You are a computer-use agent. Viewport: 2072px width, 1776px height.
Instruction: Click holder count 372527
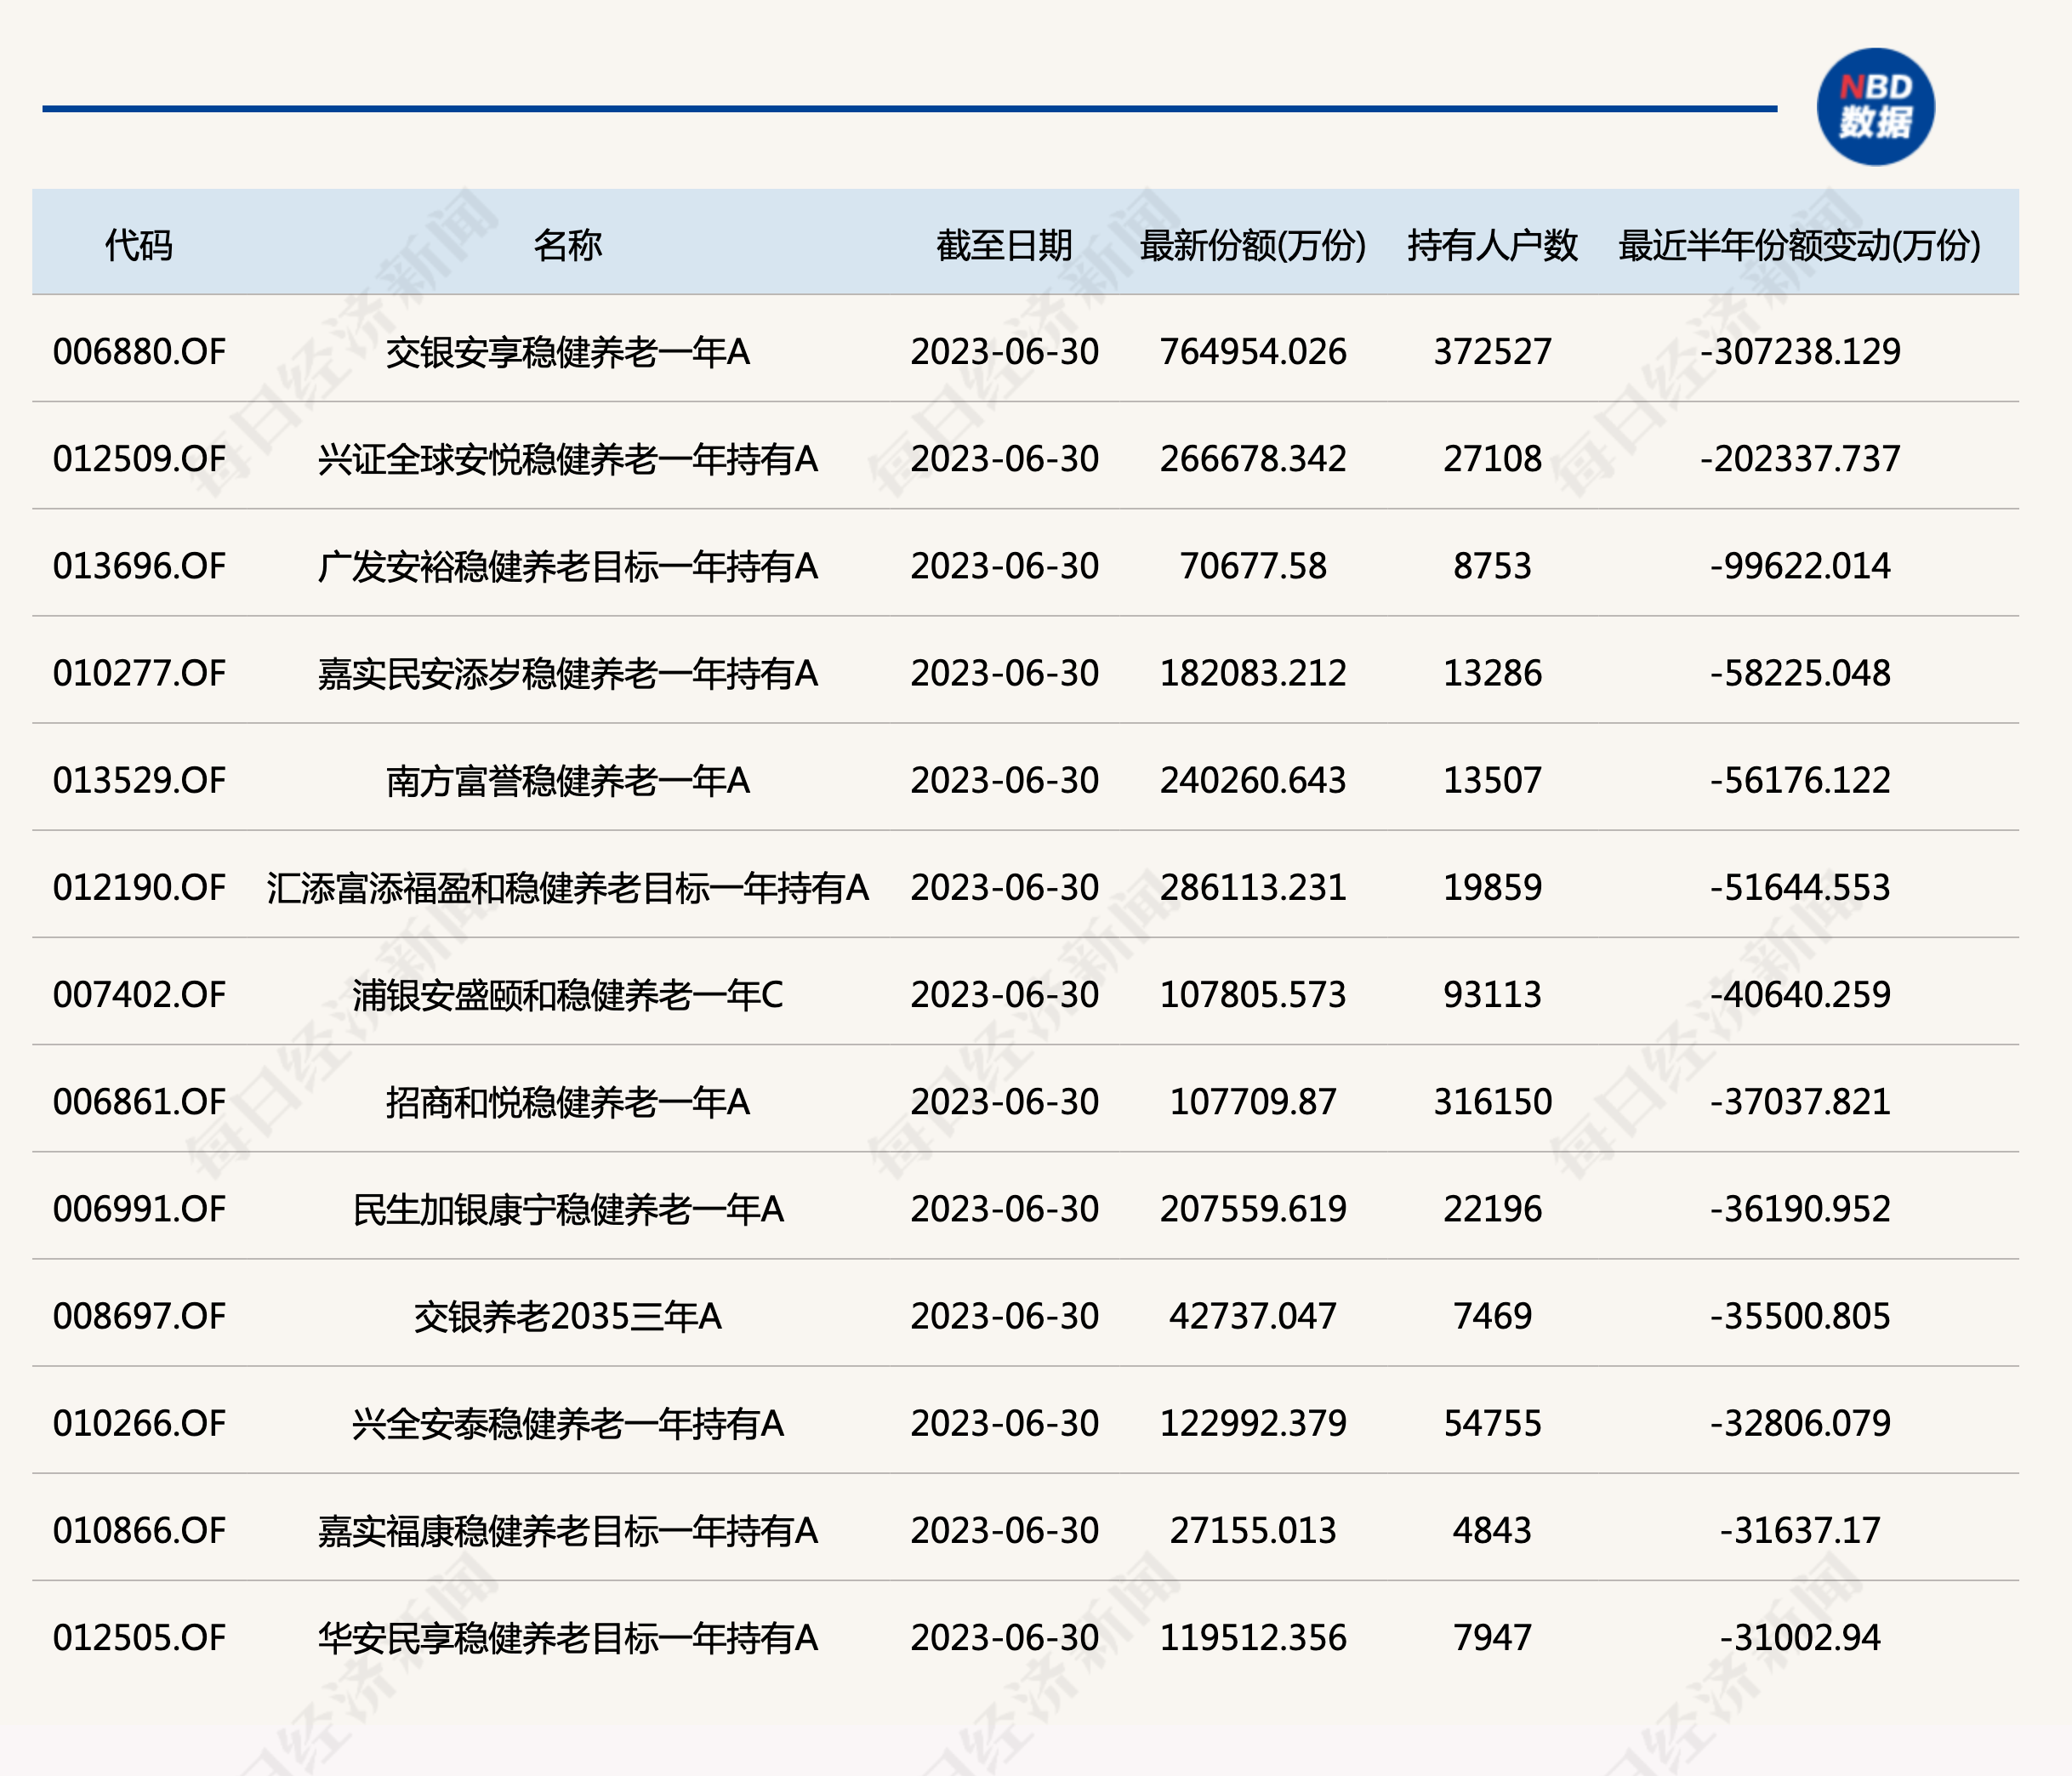click(x=1492, y=352)
